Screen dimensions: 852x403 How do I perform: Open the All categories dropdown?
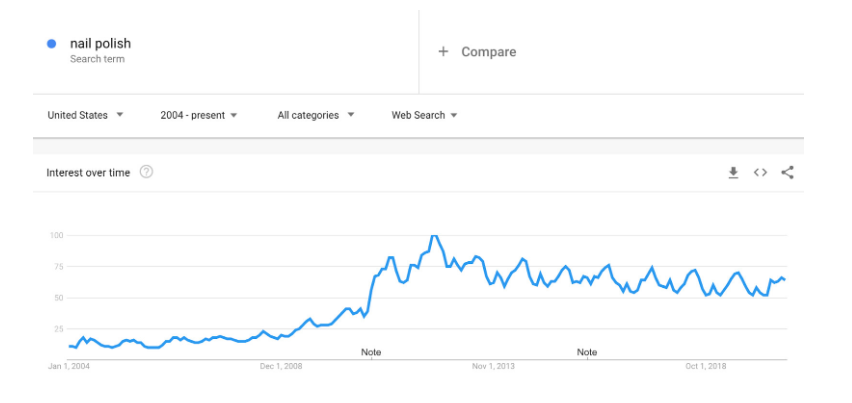point(315,115)
